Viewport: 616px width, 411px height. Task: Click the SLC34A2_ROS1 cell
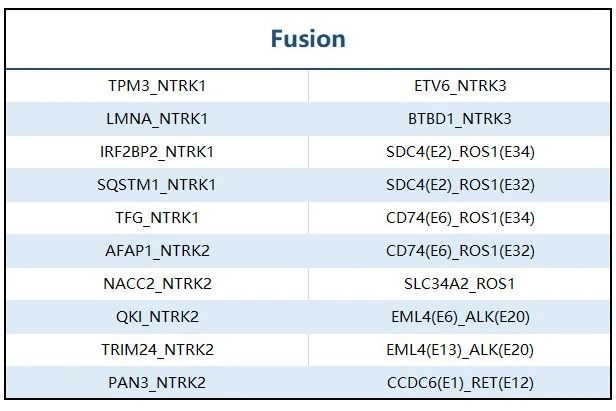[460, 284]
